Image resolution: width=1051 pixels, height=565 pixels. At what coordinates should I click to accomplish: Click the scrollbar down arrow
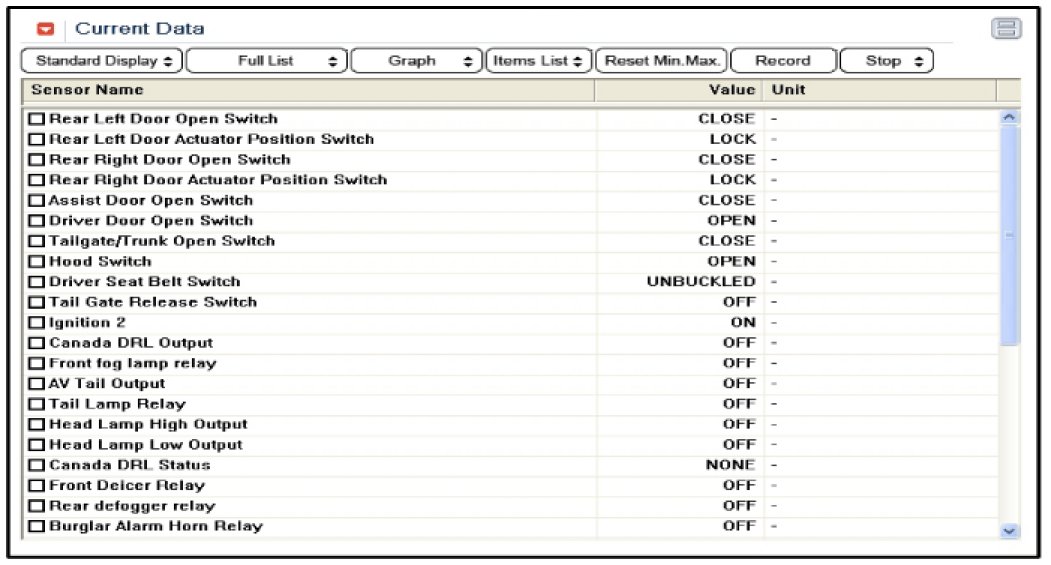click(x=1008, y=531)
